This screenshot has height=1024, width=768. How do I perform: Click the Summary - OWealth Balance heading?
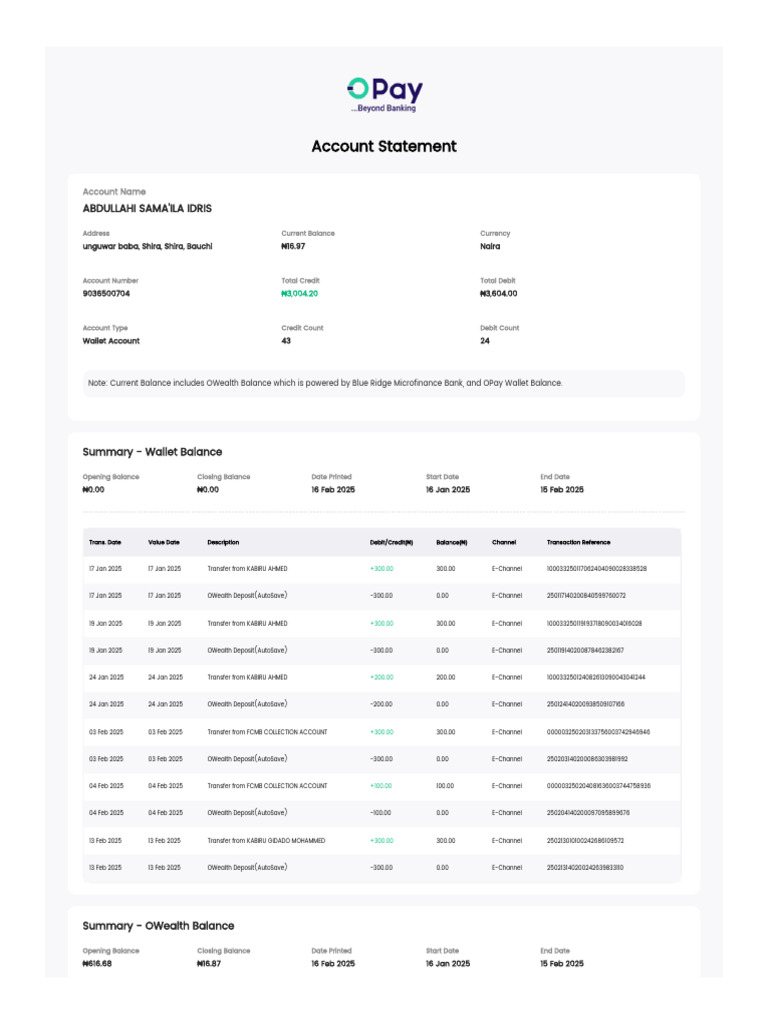click(158, 926)
